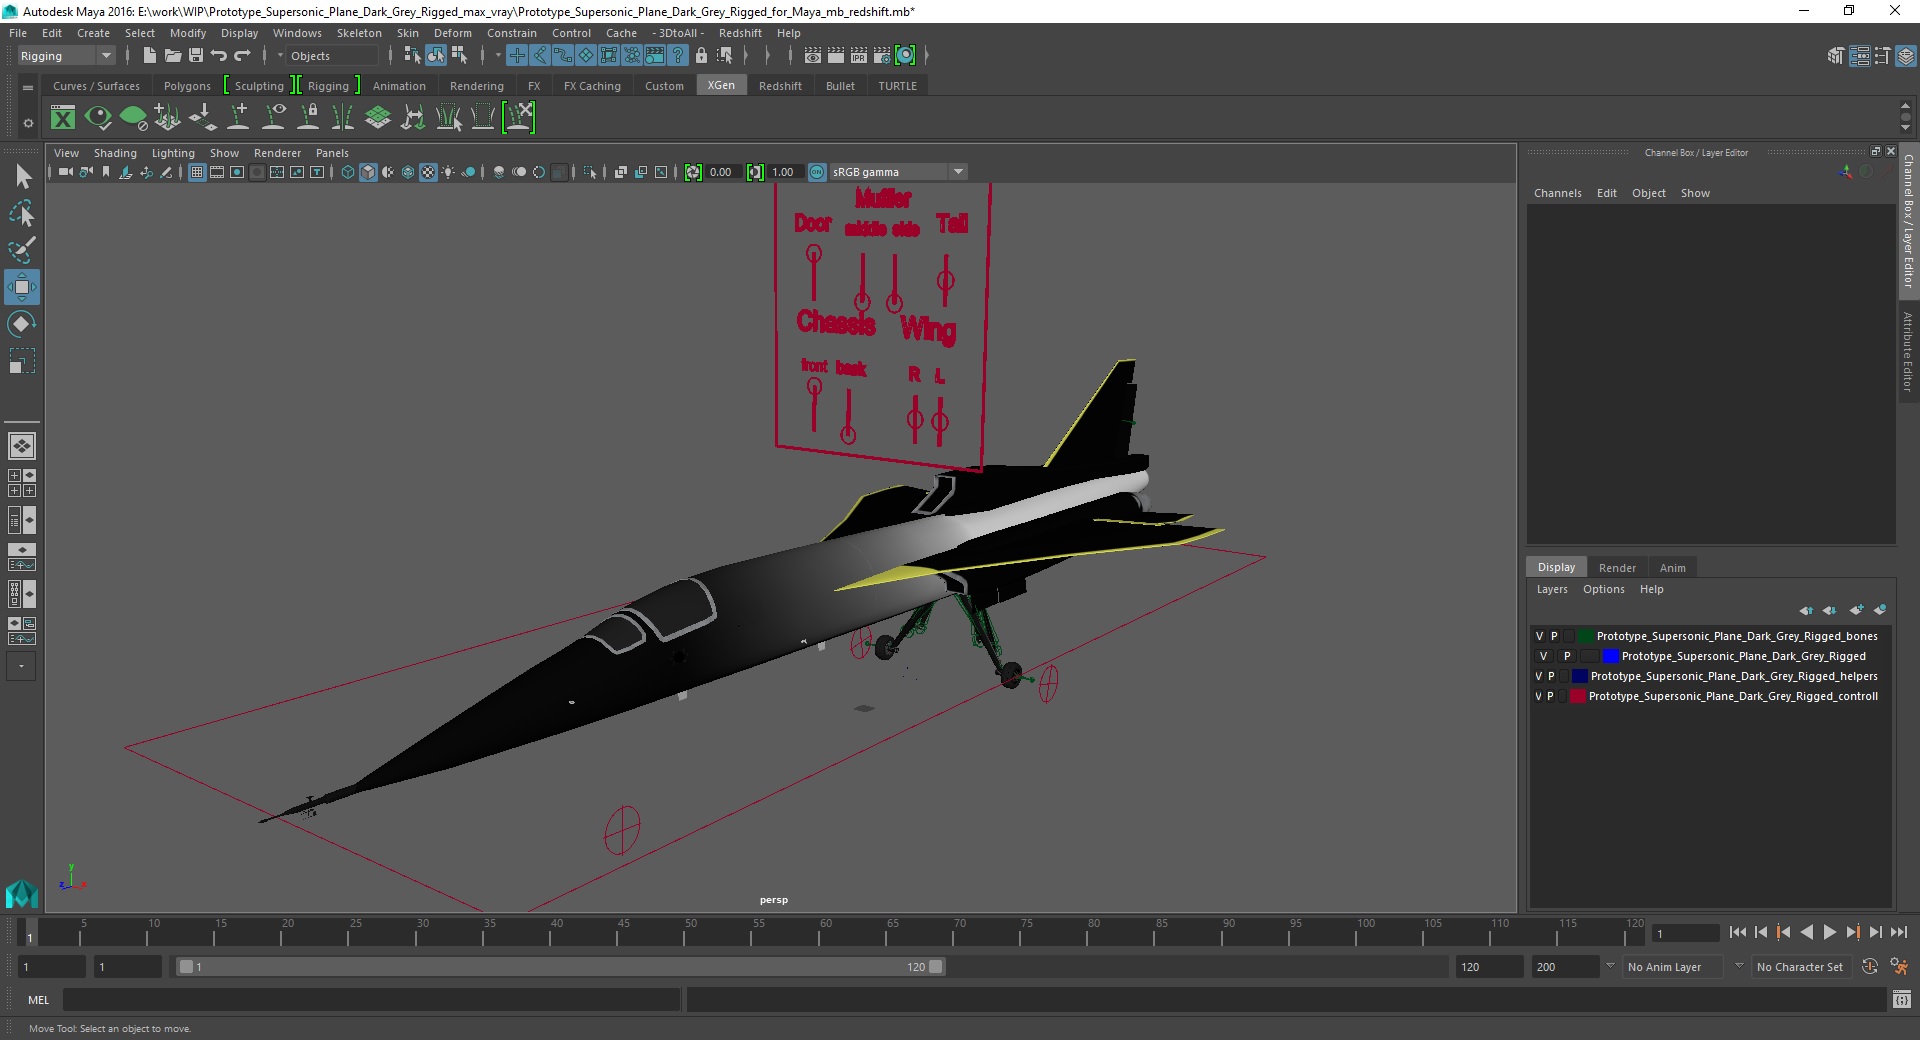Open XGen window shelf icon

[x=63, y=118]
